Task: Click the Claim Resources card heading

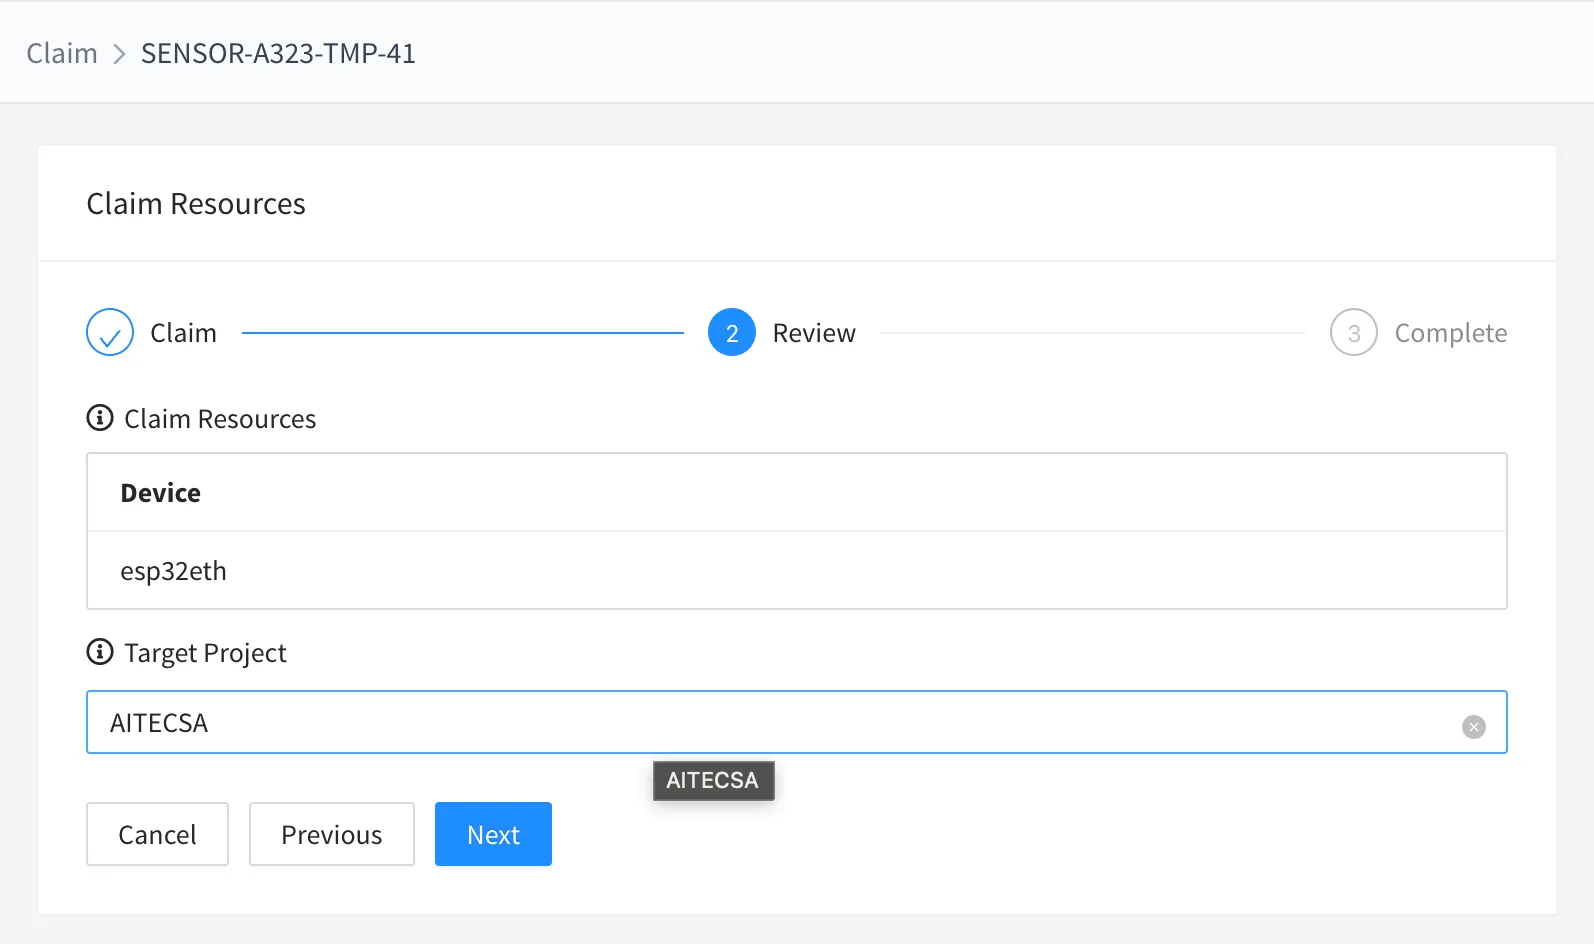Action: 196,204
